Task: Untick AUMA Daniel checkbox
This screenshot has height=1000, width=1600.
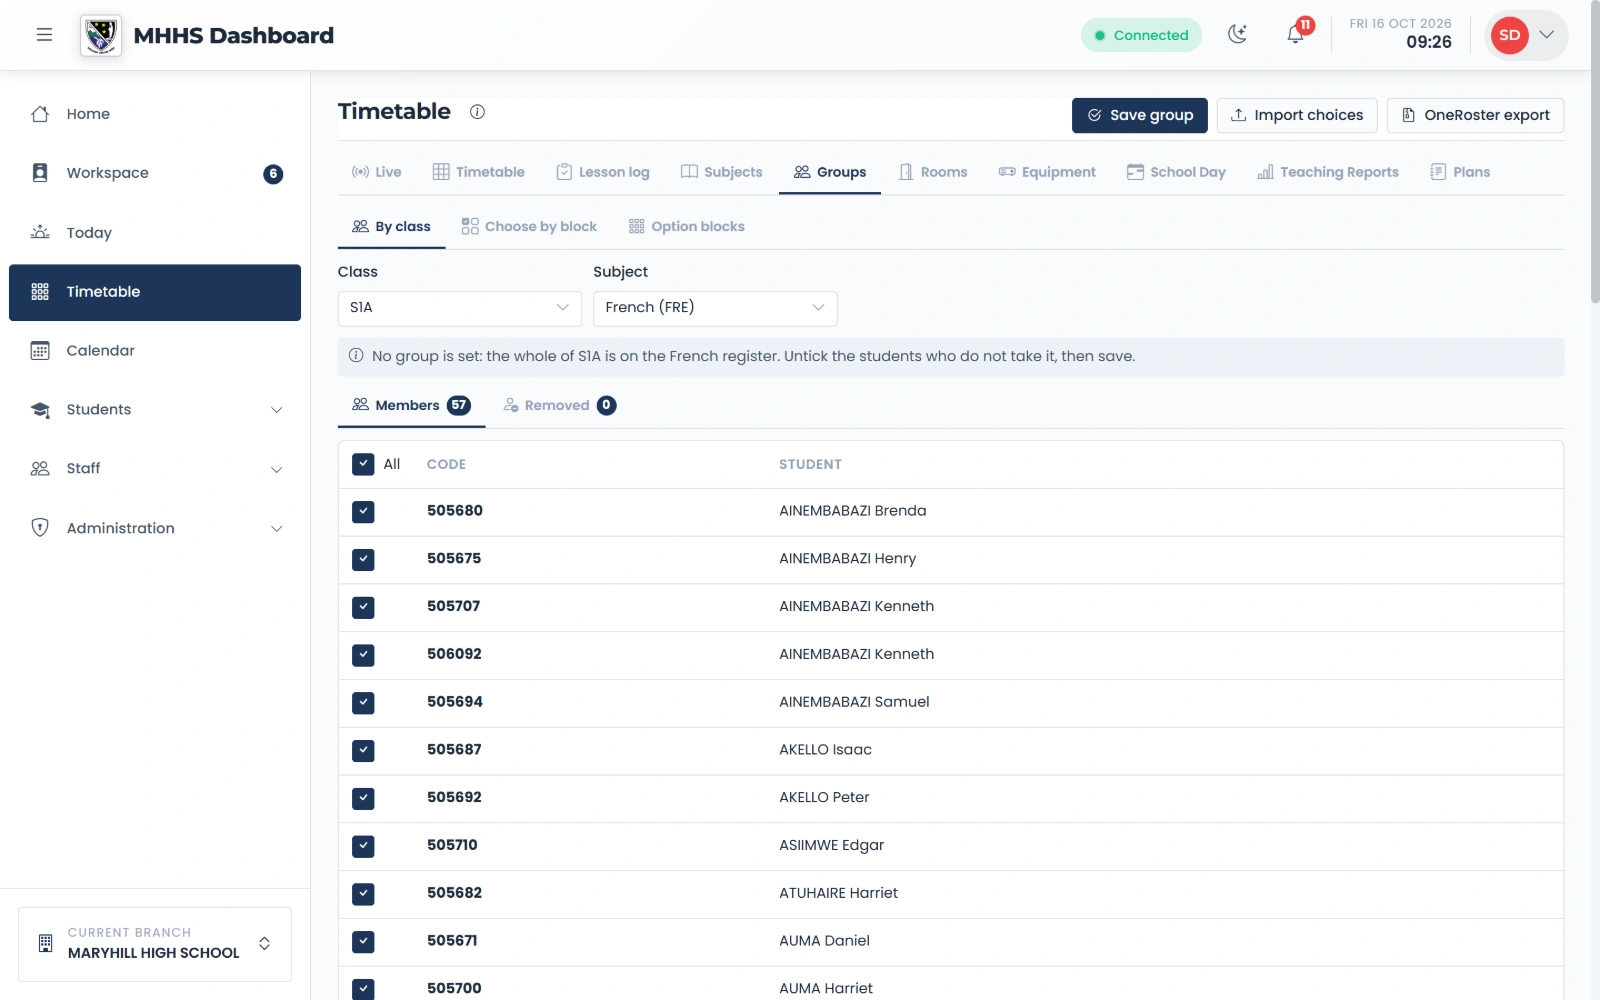Action: coord(363,942)
